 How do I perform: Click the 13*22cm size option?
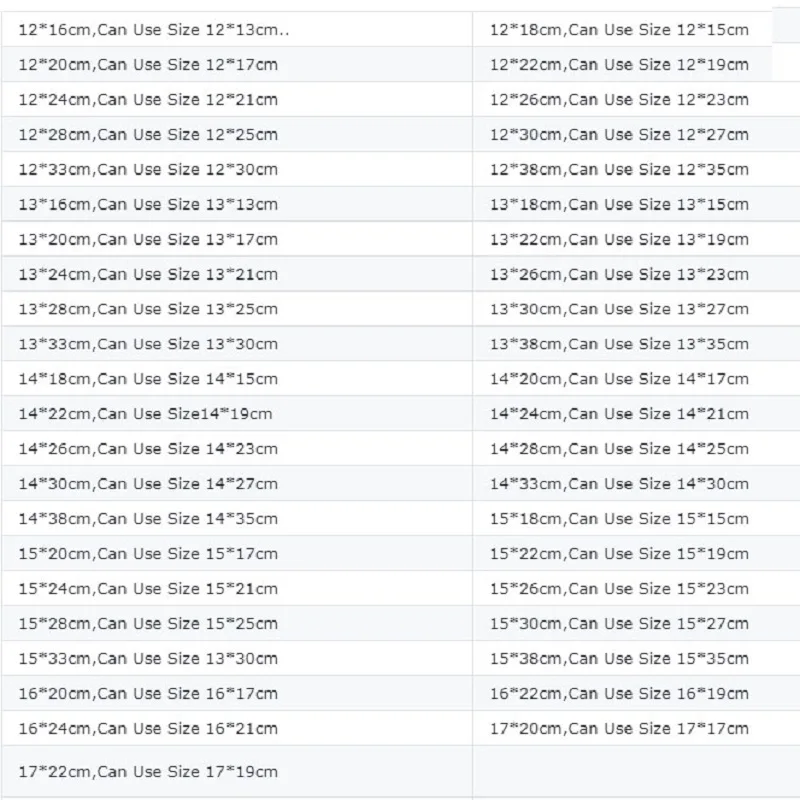point(619,240)
